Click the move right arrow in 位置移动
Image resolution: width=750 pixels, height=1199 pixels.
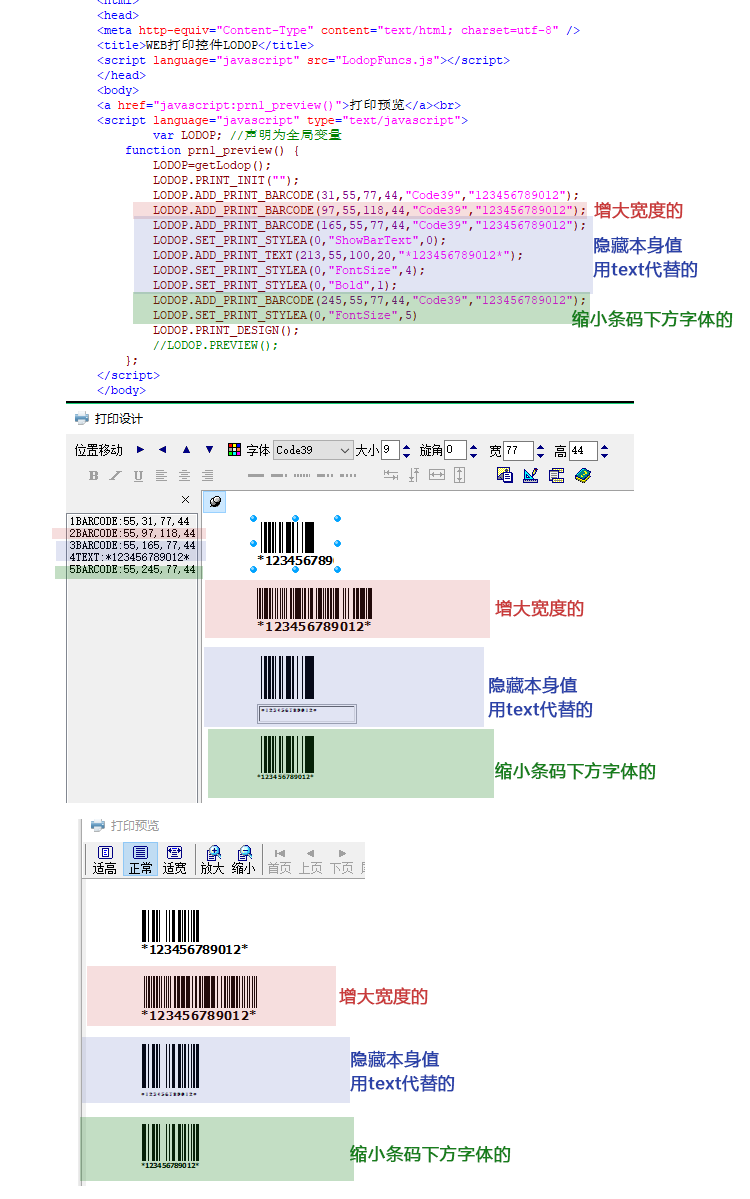pos(140,450)
